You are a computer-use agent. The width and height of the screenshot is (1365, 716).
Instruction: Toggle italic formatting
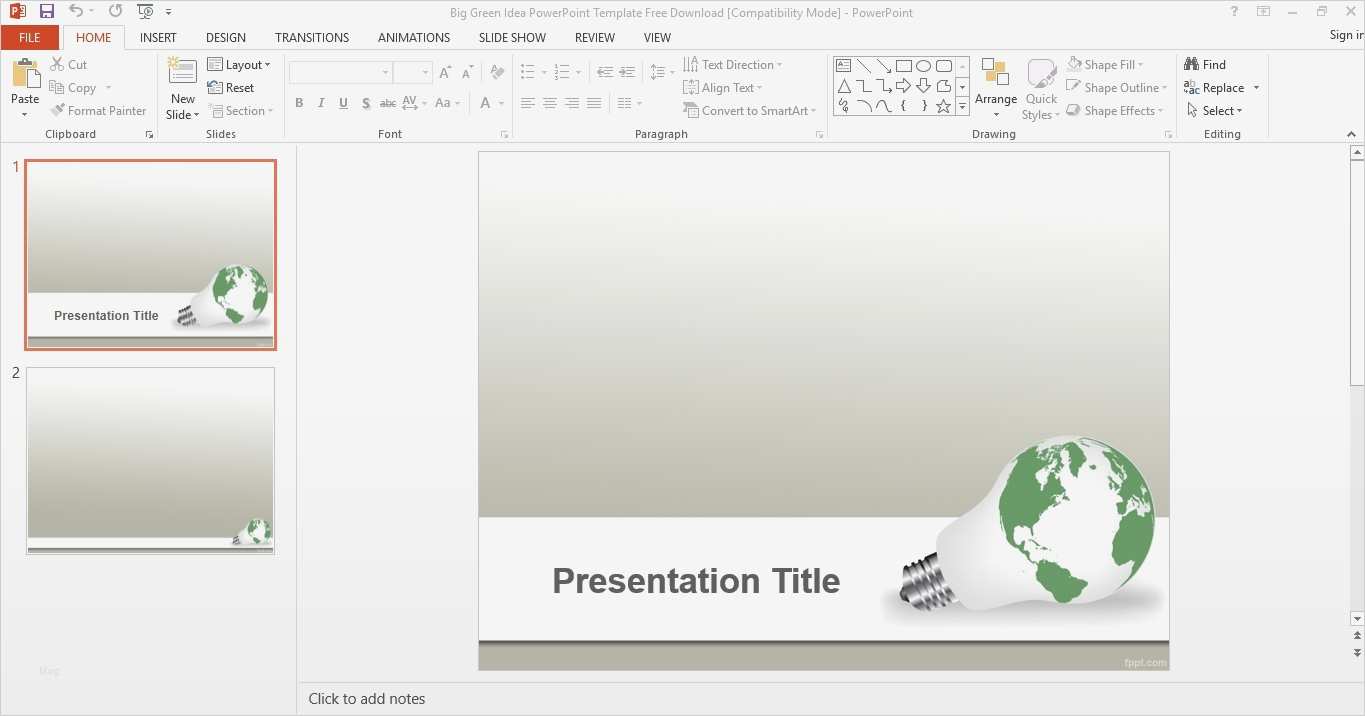[x=320, y=103]
